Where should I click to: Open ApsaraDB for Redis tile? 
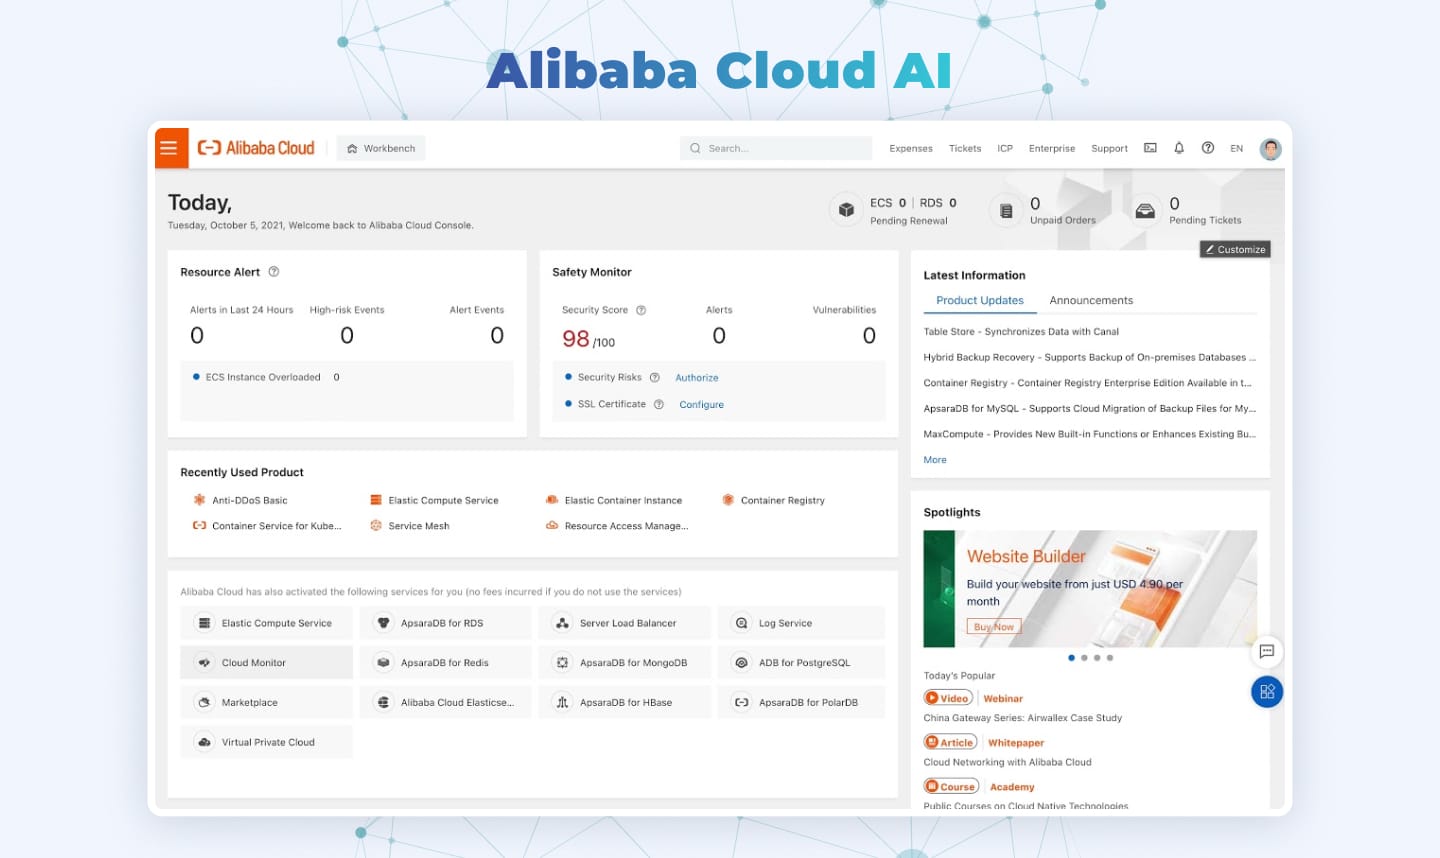point(446,662)
